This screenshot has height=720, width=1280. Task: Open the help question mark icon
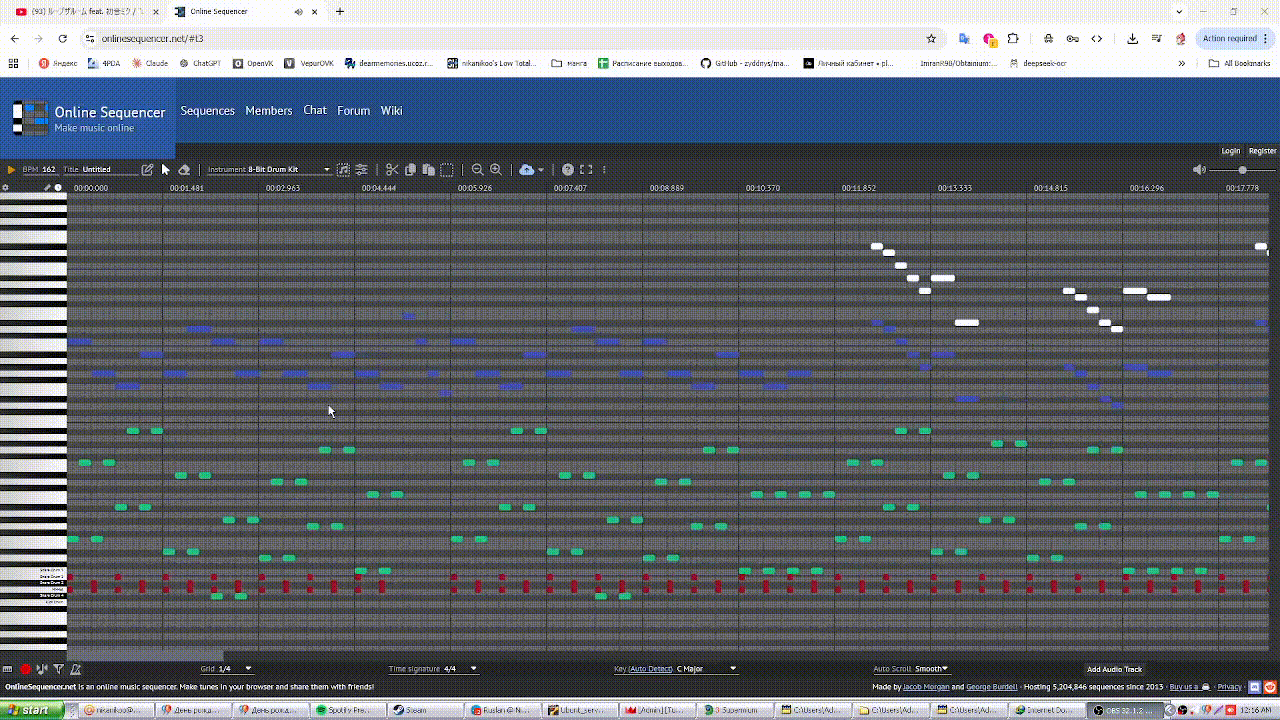click(568, 170)
